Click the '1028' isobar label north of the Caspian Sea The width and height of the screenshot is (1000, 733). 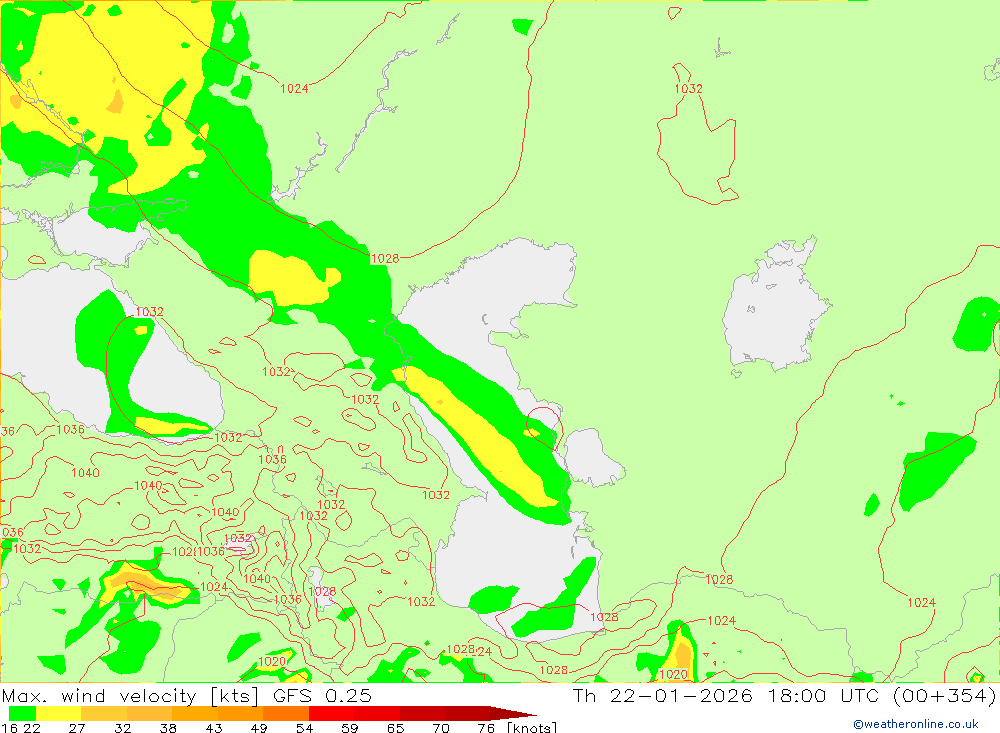(385, 258)
